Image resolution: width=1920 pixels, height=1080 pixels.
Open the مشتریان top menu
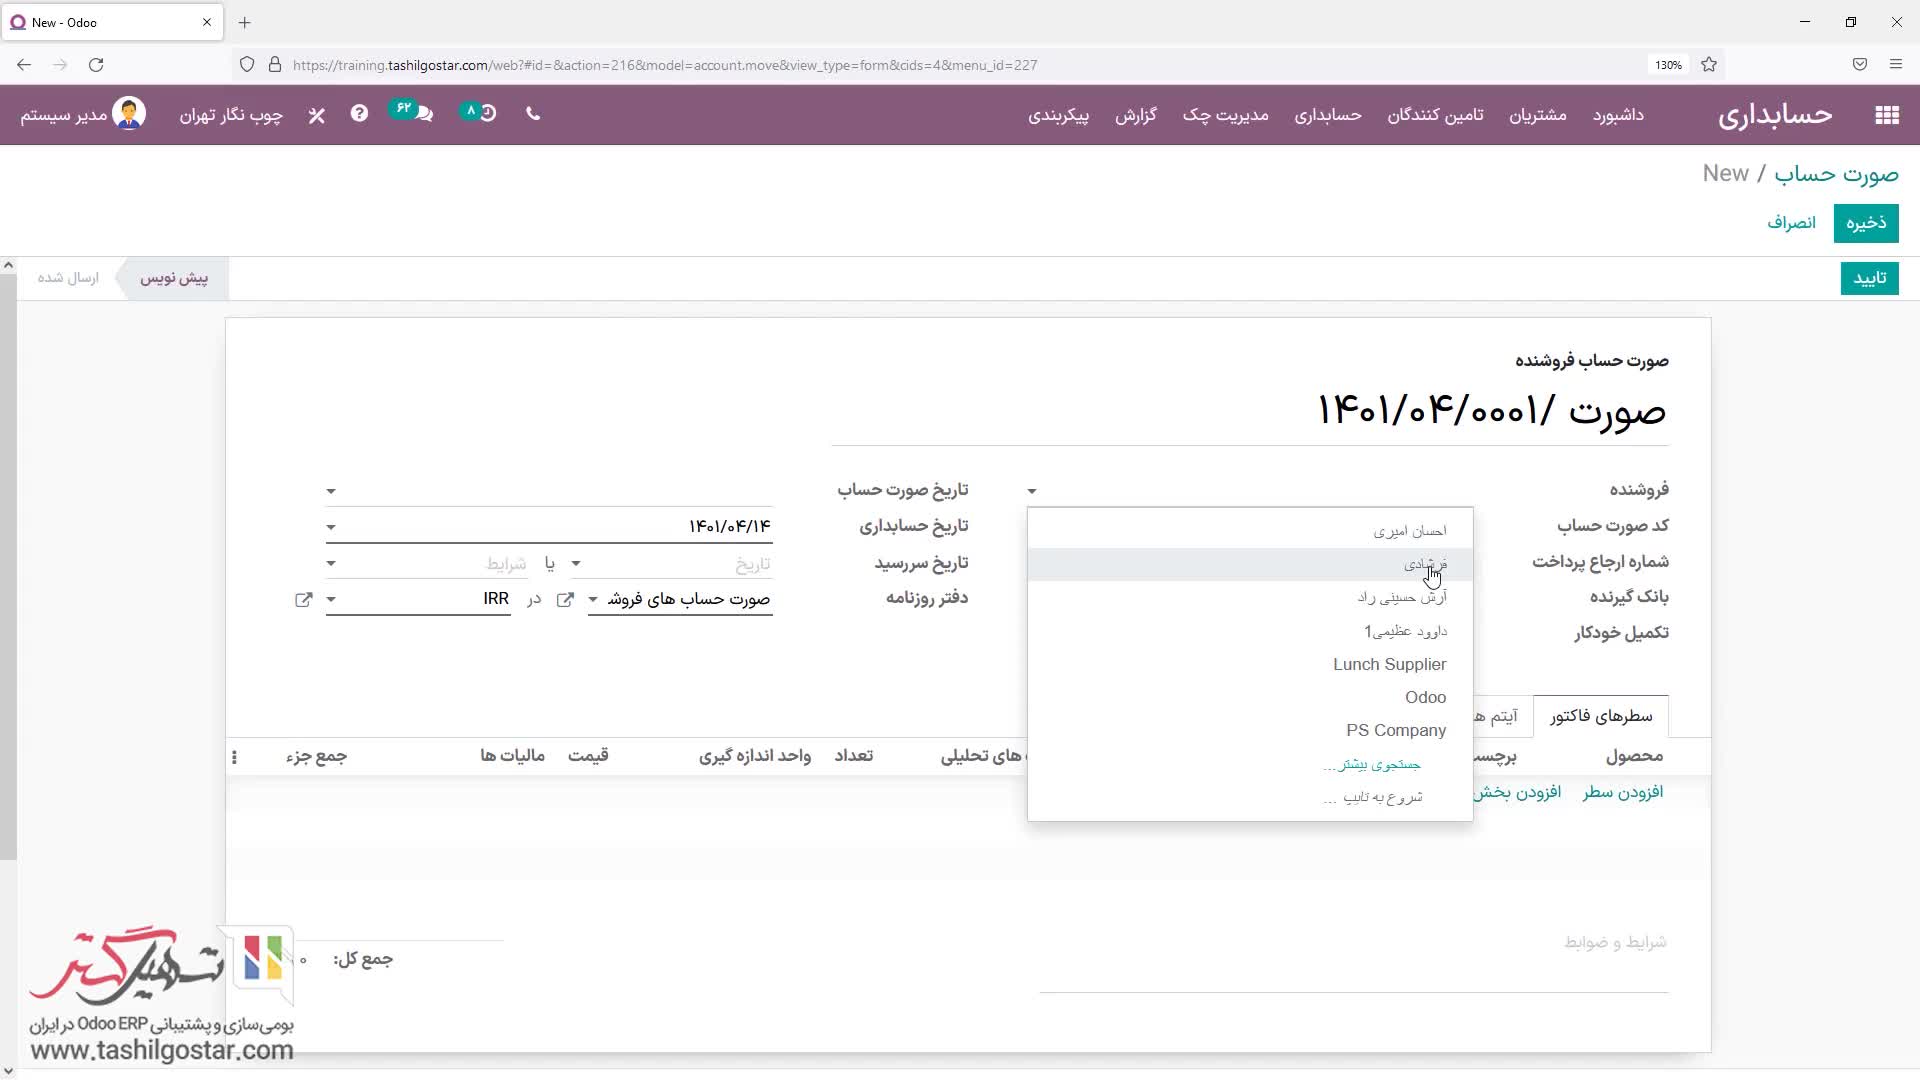[1537, 115]
